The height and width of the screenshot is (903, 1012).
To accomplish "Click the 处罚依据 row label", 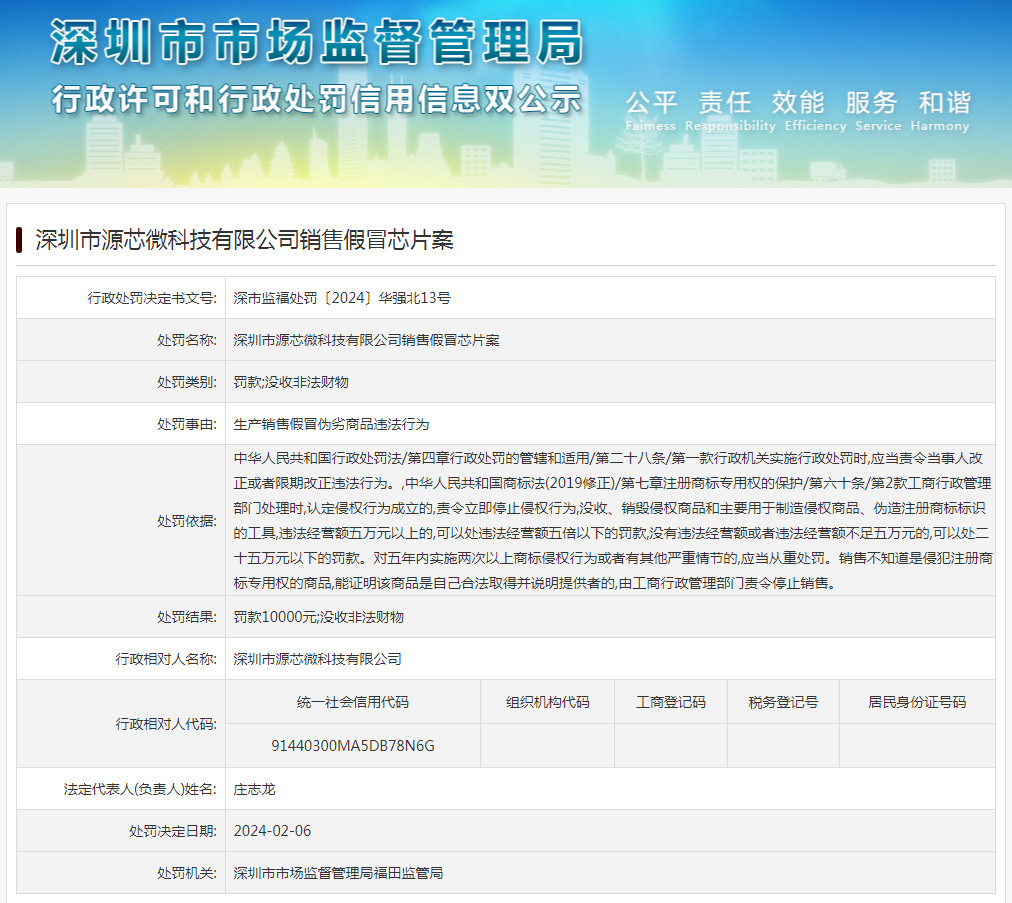I will (x=186, y=521).
